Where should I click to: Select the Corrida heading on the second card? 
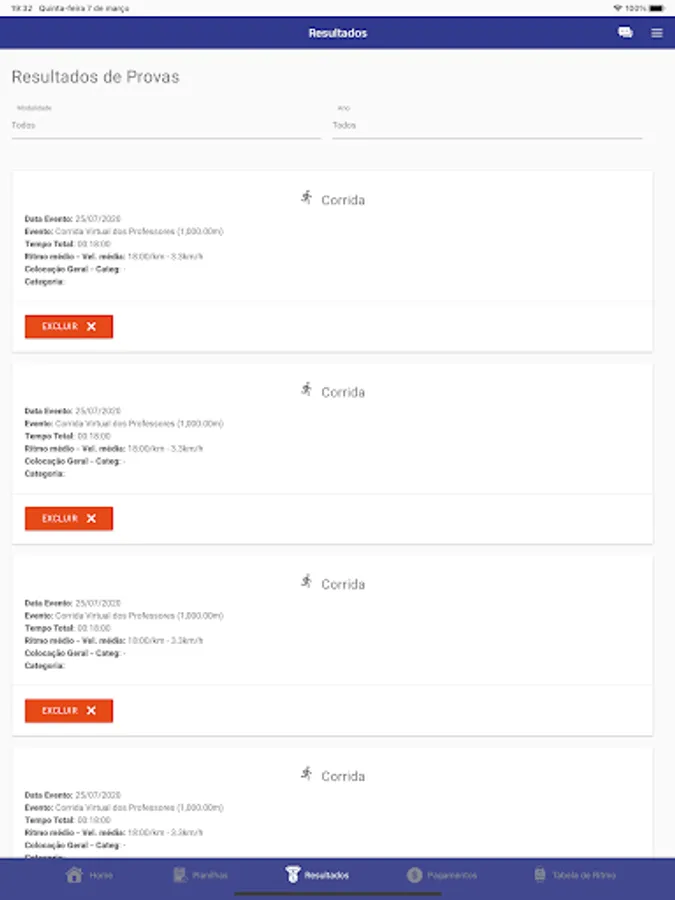tap(345, 391)
